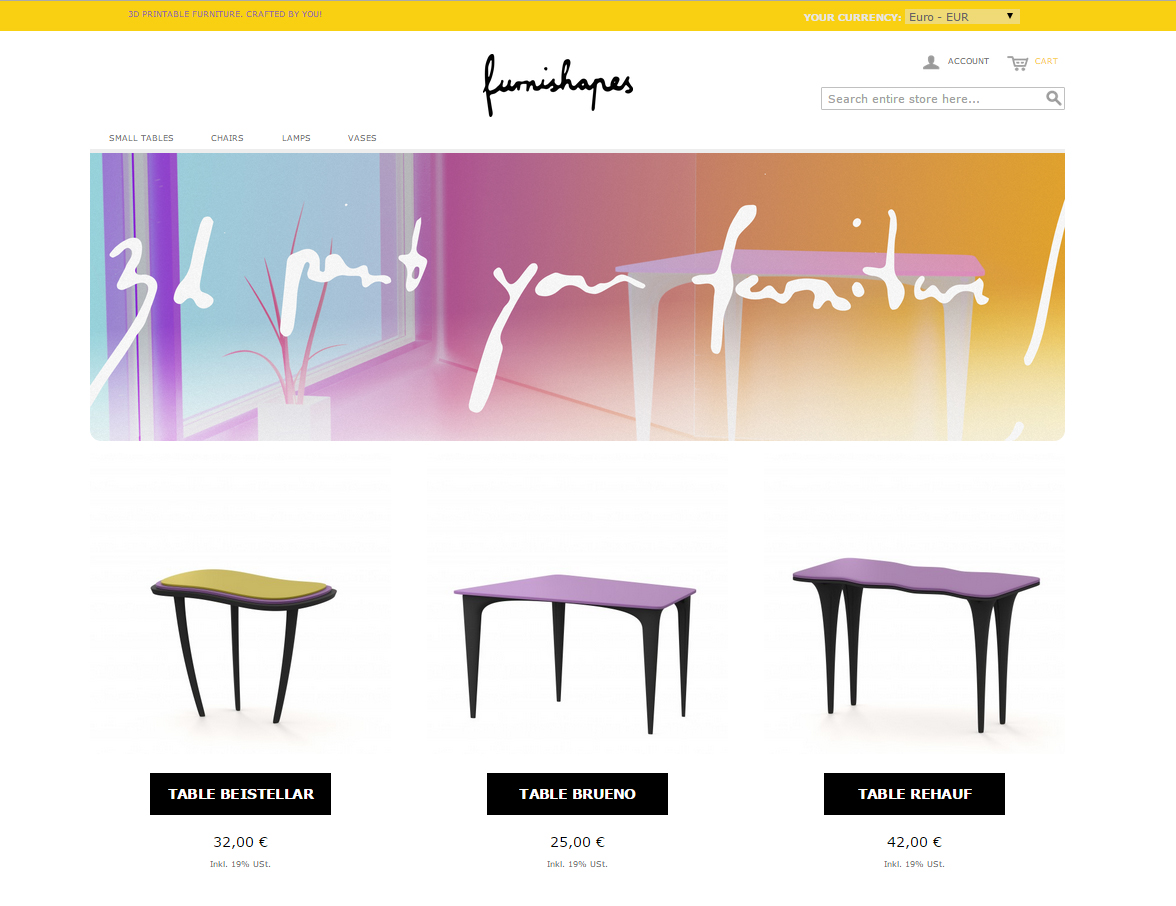
Task: Click the 3D print your furniture banner
Action: coord(578,297)
